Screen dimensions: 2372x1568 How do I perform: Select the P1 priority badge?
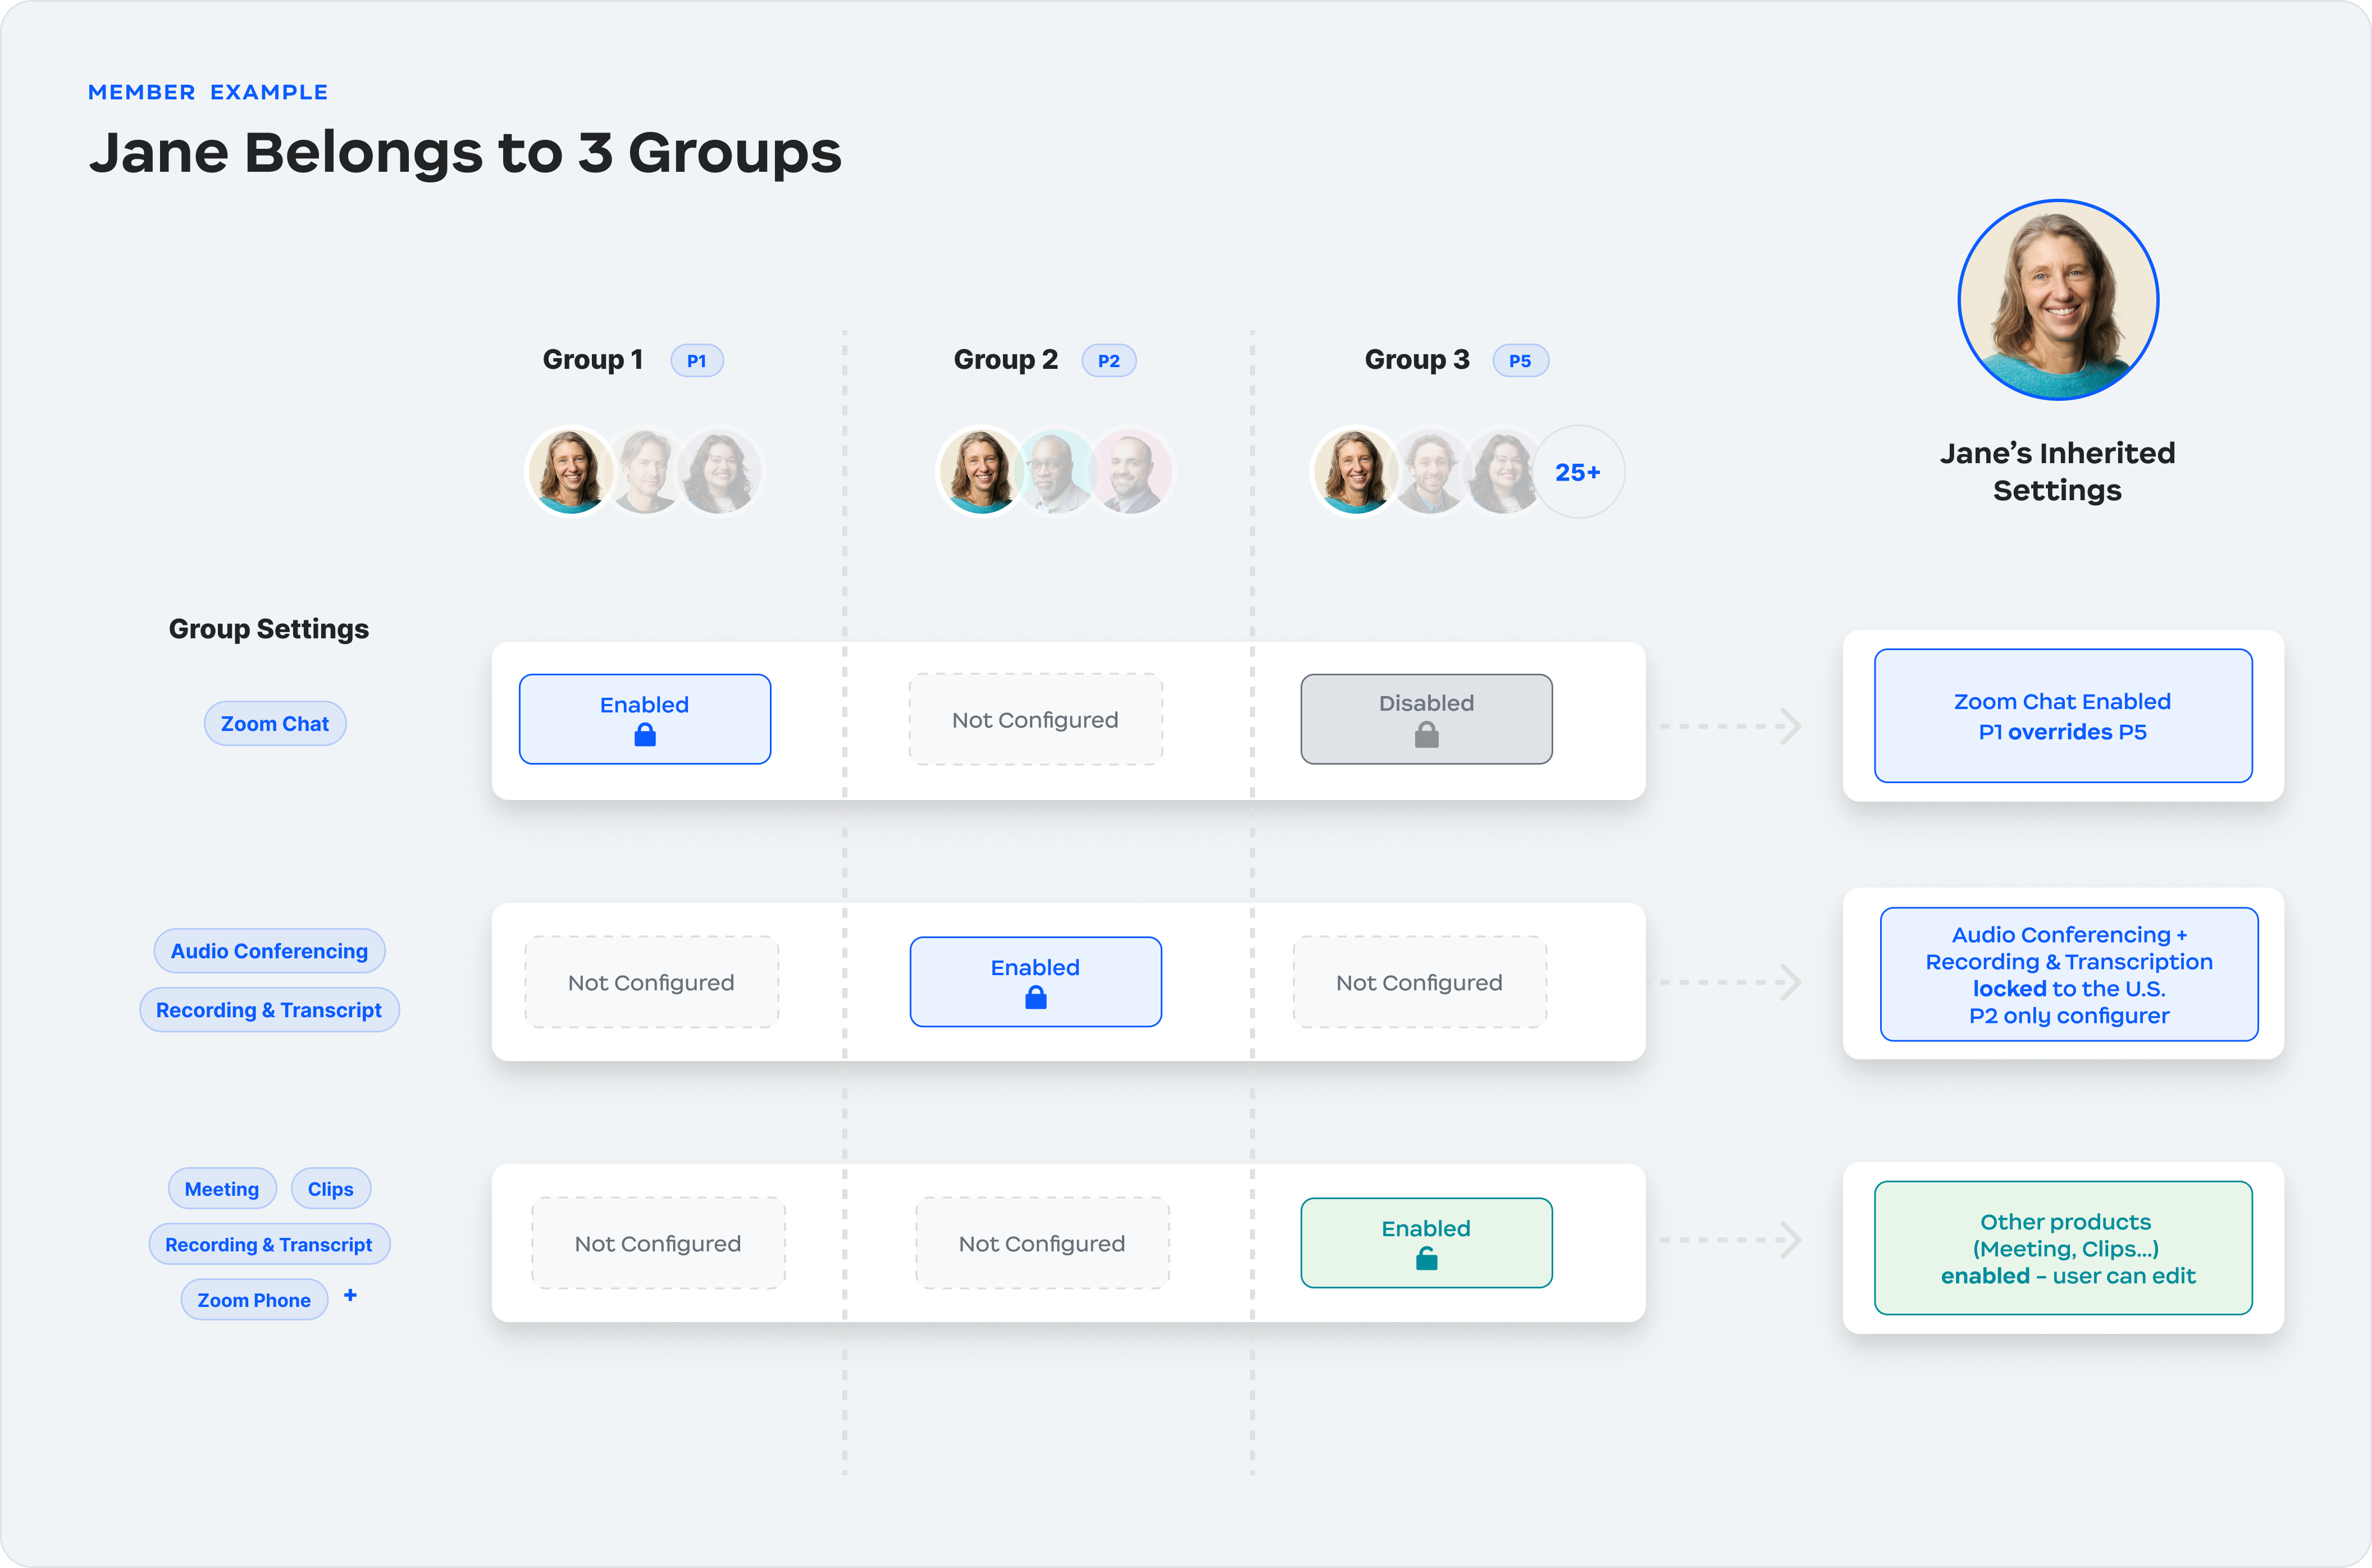click(697, 361)
